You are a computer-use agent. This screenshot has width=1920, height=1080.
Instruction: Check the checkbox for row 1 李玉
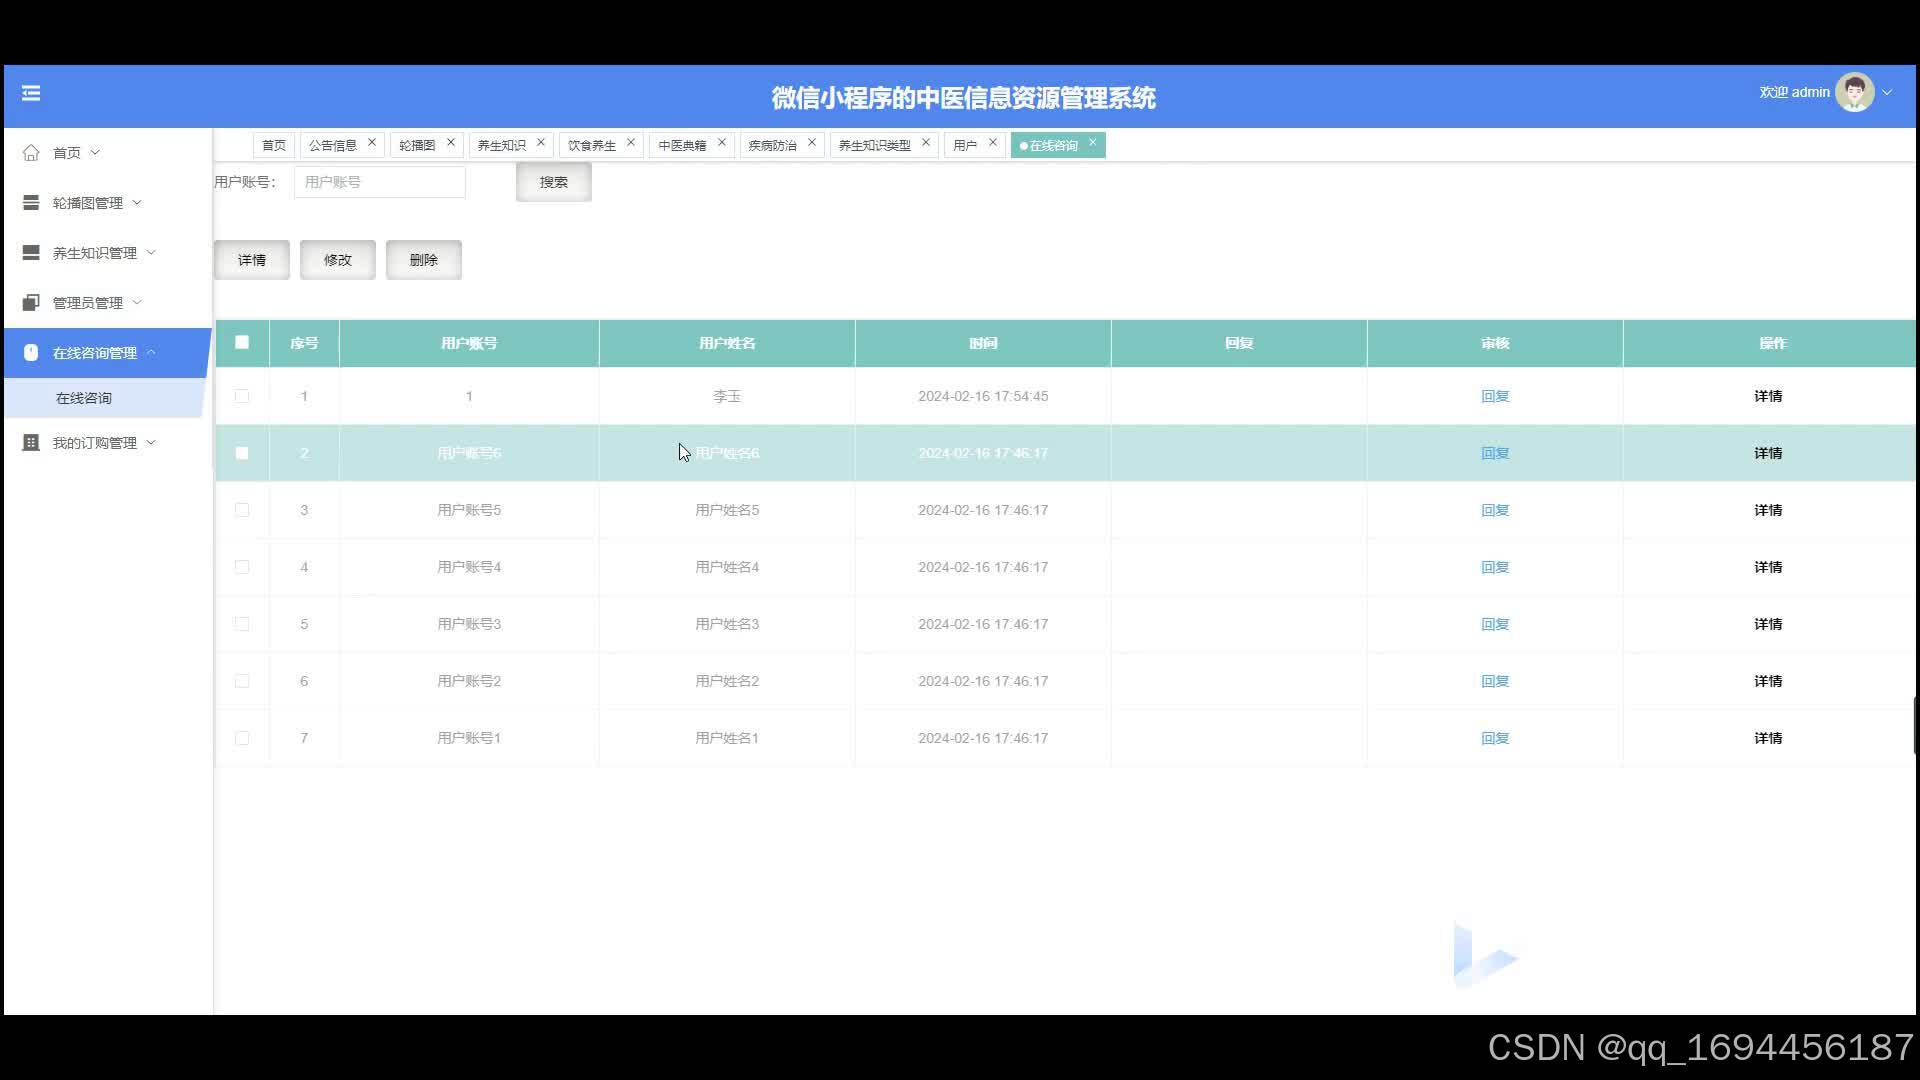(x=242, y=397)
